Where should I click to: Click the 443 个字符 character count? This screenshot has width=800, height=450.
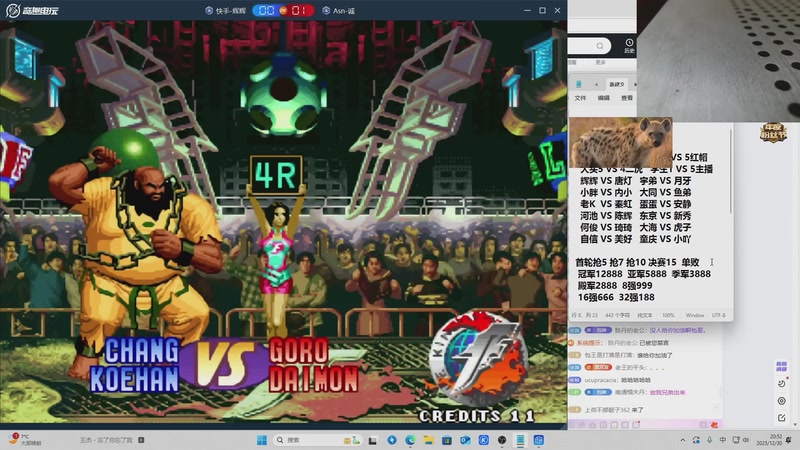click(x=617, y=315)
